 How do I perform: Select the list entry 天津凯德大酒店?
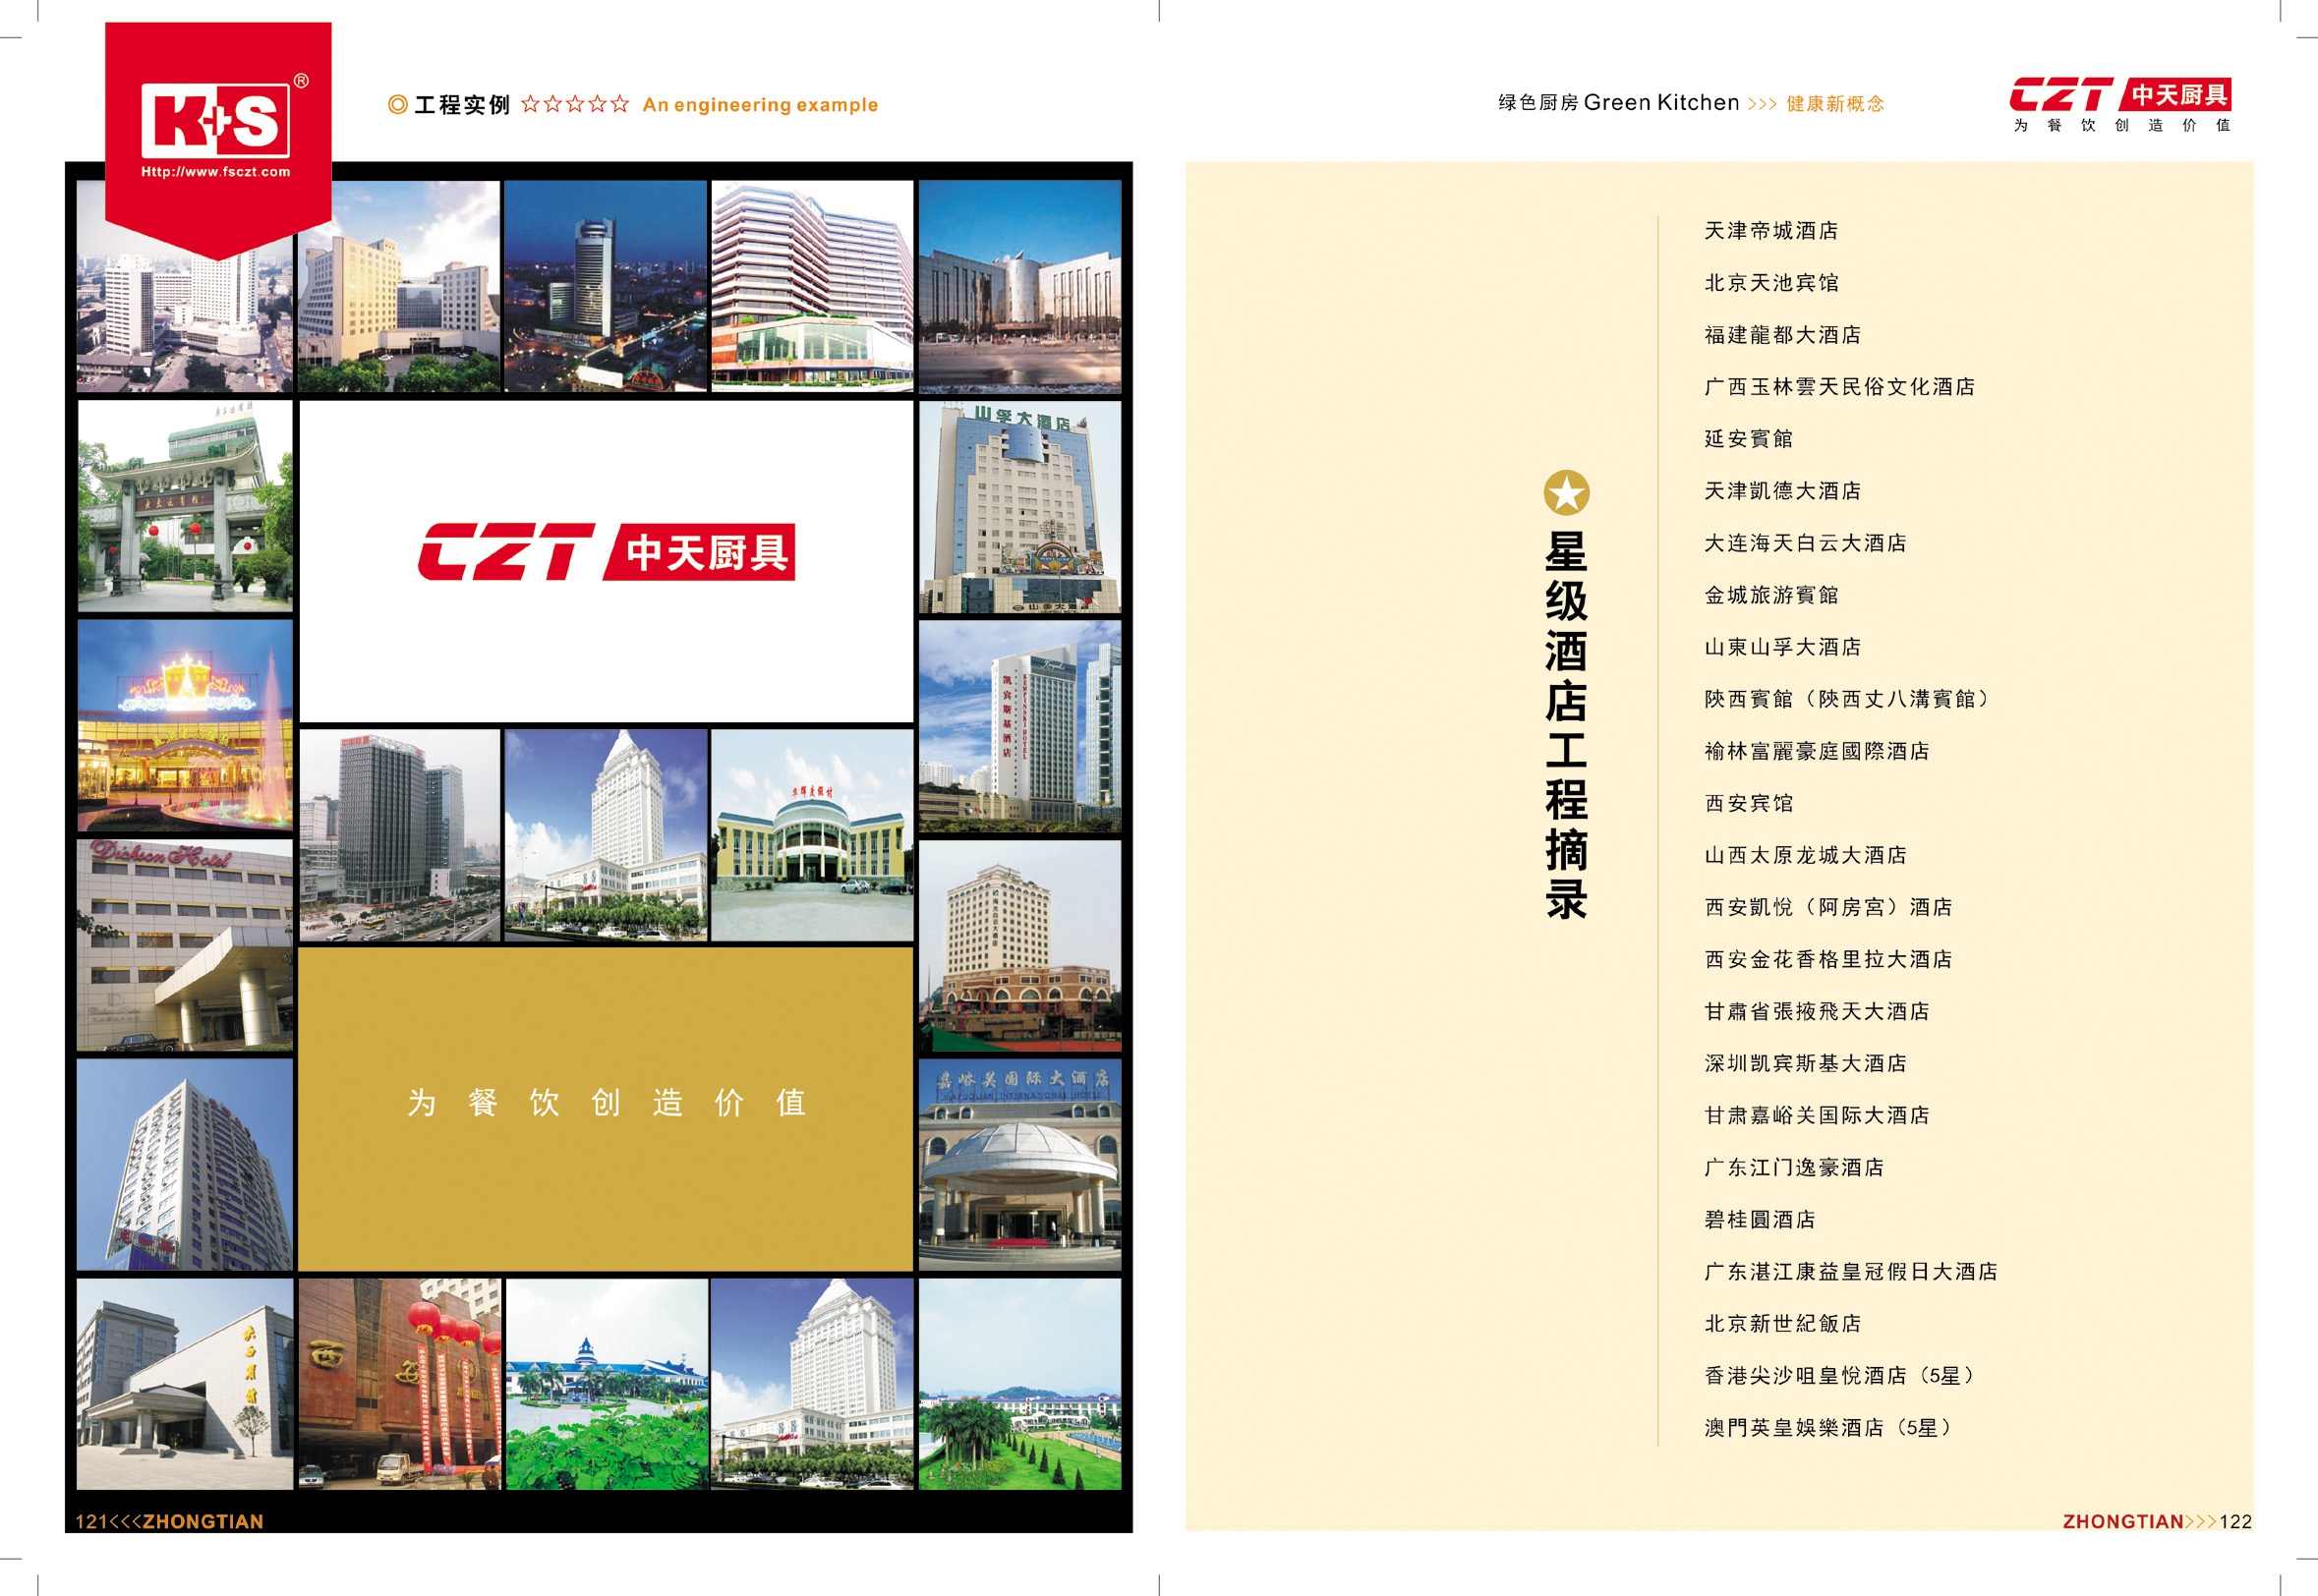tap(1783, 491)
